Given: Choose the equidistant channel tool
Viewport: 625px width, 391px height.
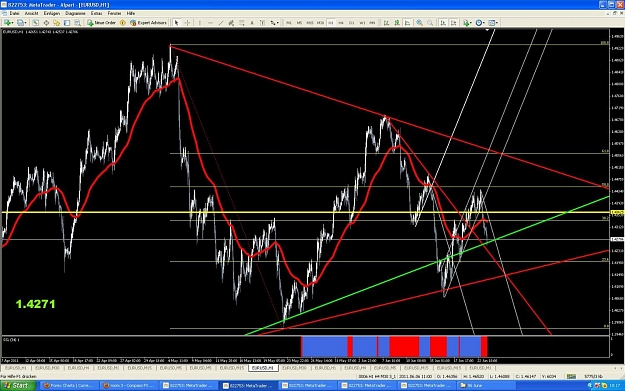Looking at the screenshot, I should [231, 23].
